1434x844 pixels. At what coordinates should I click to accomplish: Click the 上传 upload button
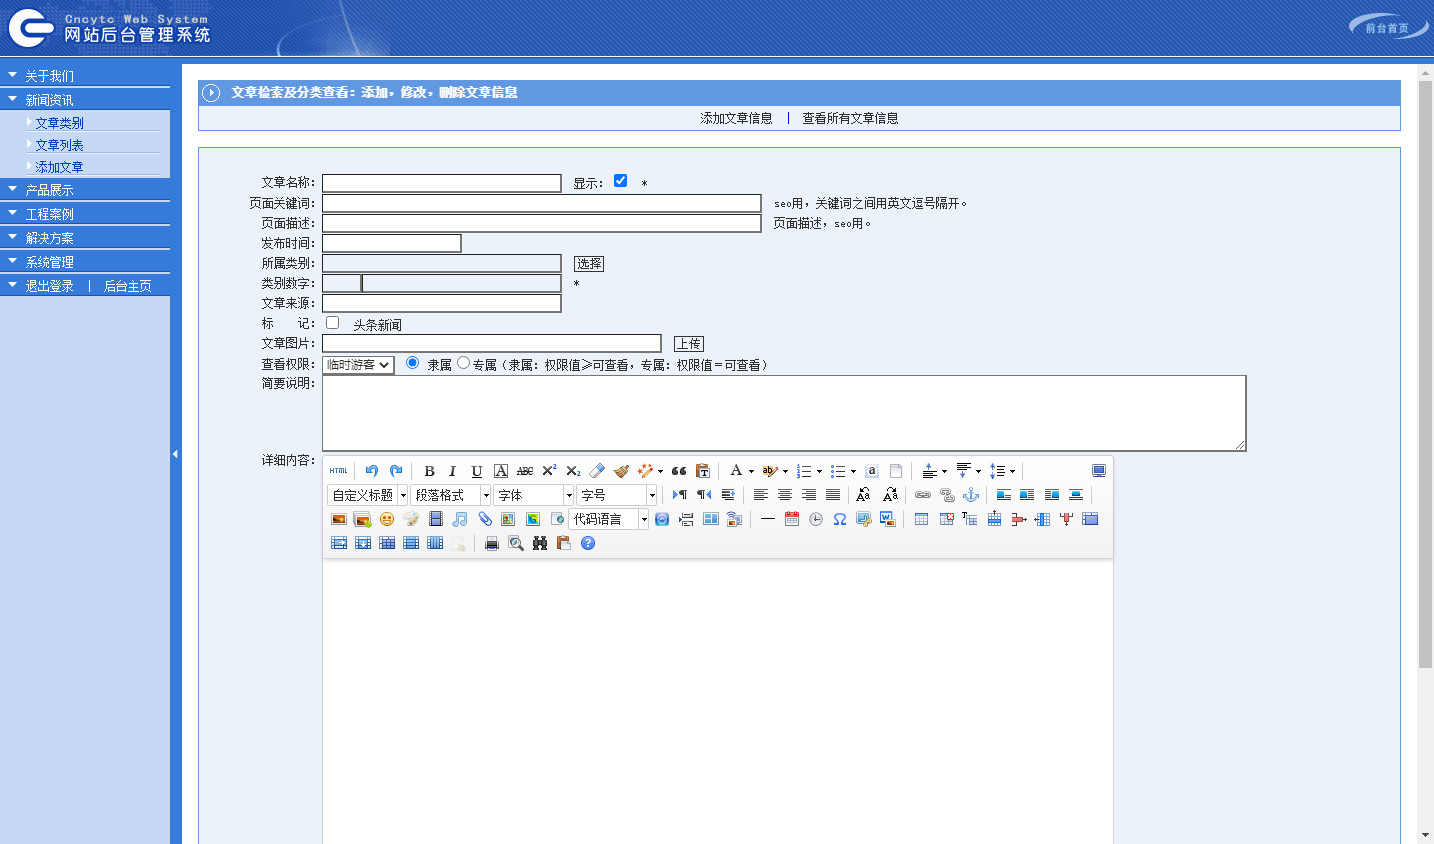688,343
